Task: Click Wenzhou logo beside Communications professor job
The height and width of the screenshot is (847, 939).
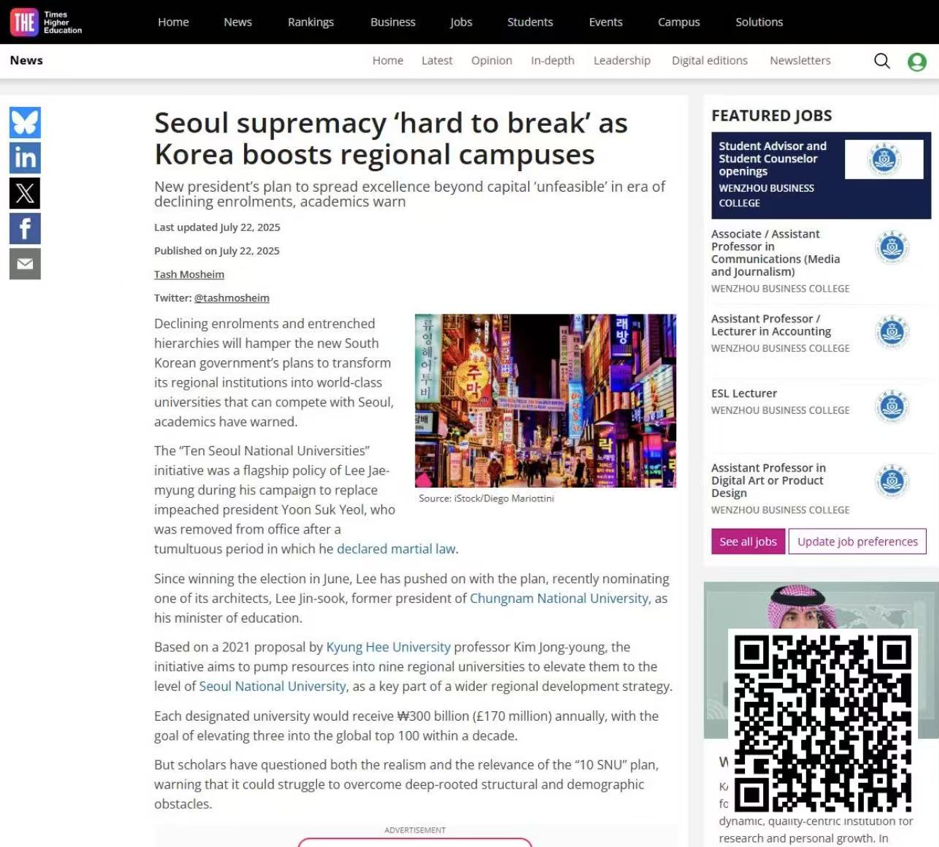Action: (892, 247)
